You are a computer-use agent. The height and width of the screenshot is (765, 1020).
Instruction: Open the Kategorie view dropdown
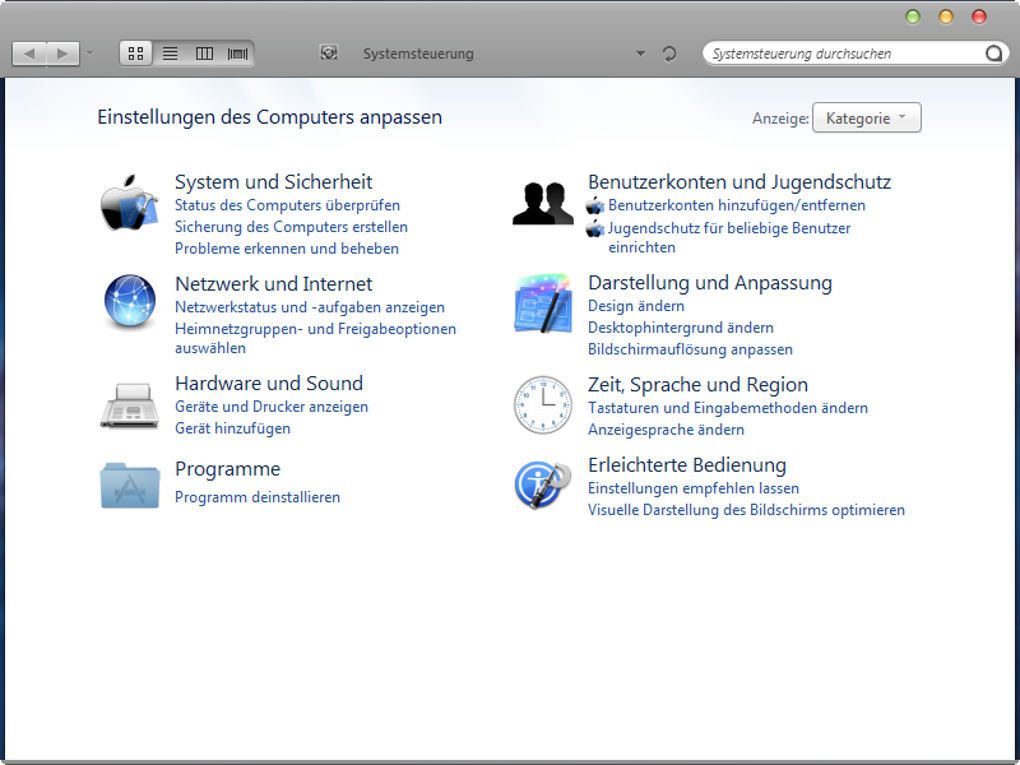pyautogui.click(x=866, y=118)
